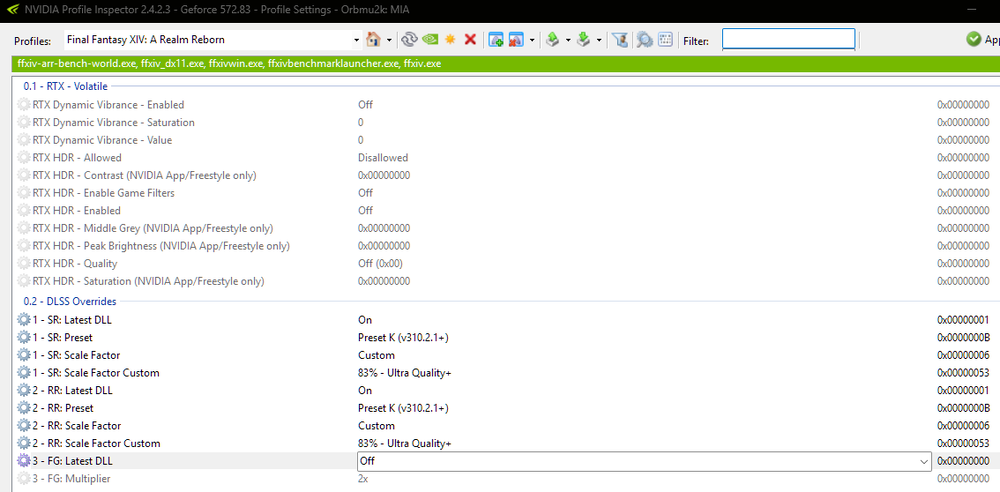1000x492 pixels.
Task: Click into the Filter text field
Action: [x=788, y=40]
